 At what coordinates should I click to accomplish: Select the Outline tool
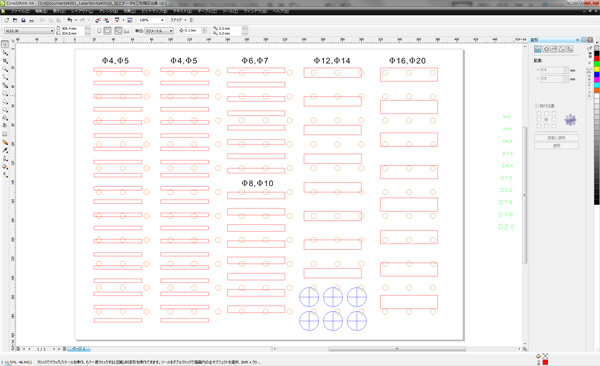click(5, 158)
